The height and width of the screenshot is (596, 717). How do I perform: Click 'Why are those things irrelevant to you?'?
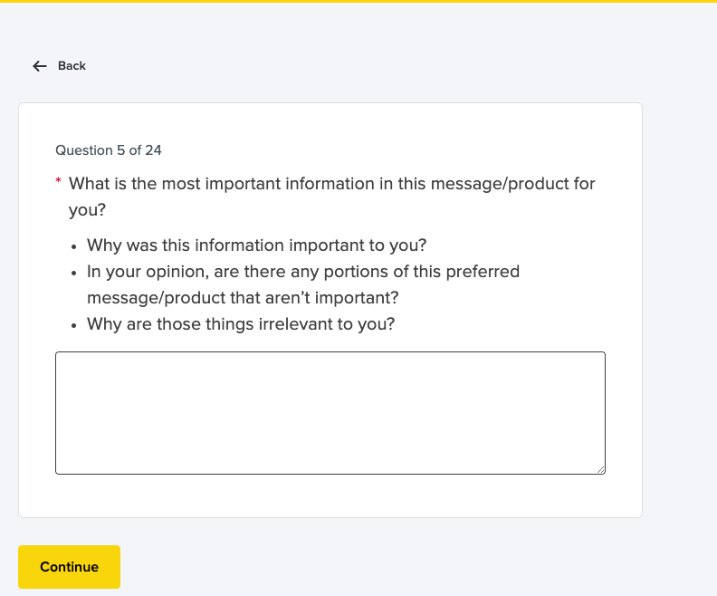click(241, 324)
